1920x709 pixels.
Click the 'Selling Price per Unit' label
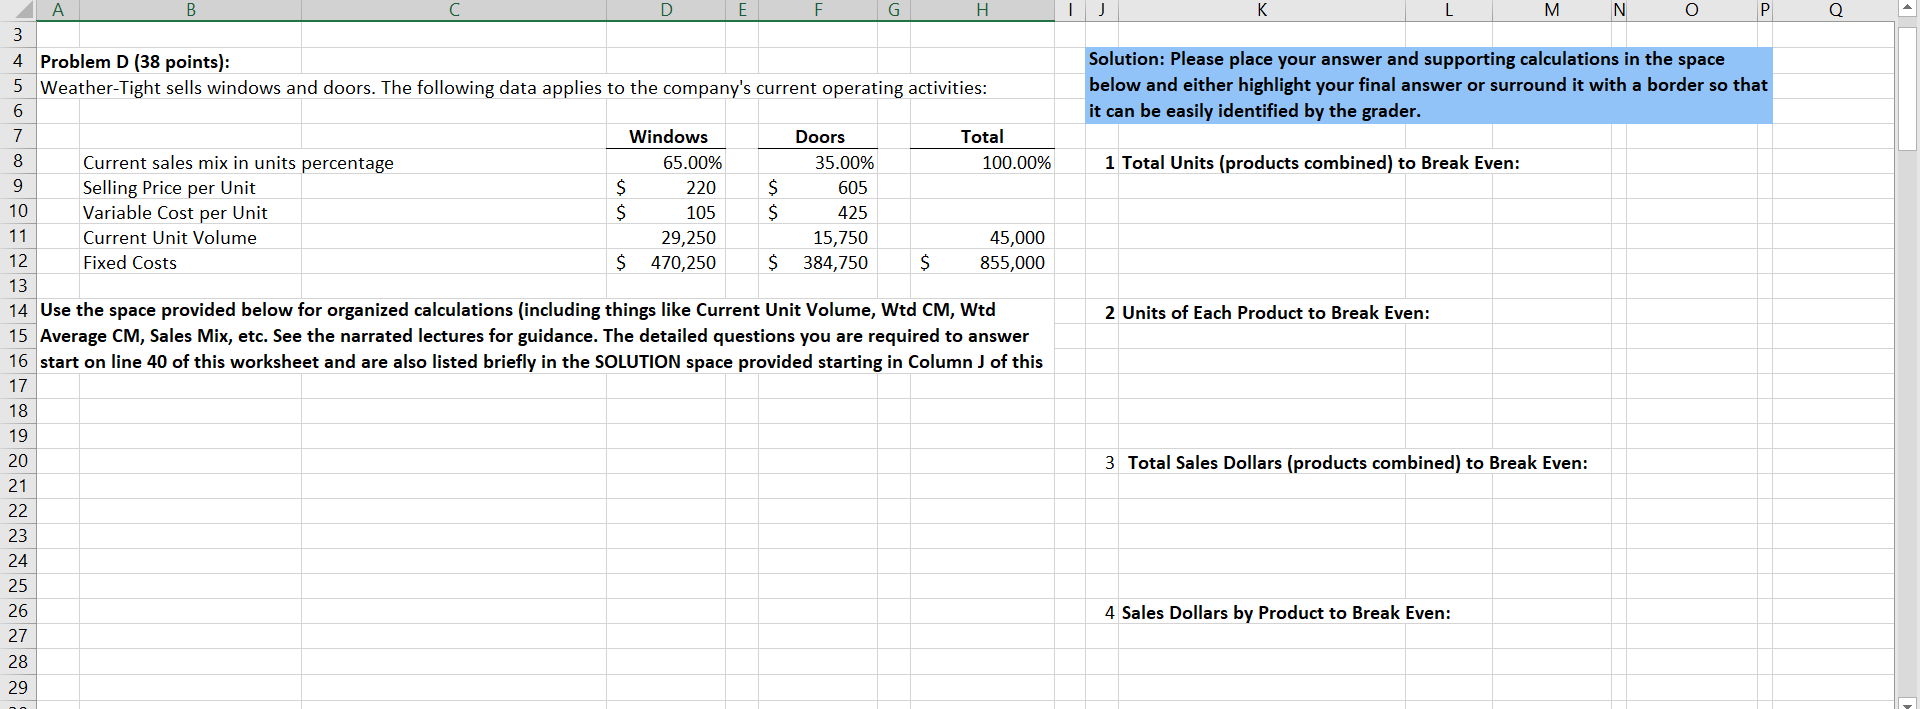pos(169,187)
